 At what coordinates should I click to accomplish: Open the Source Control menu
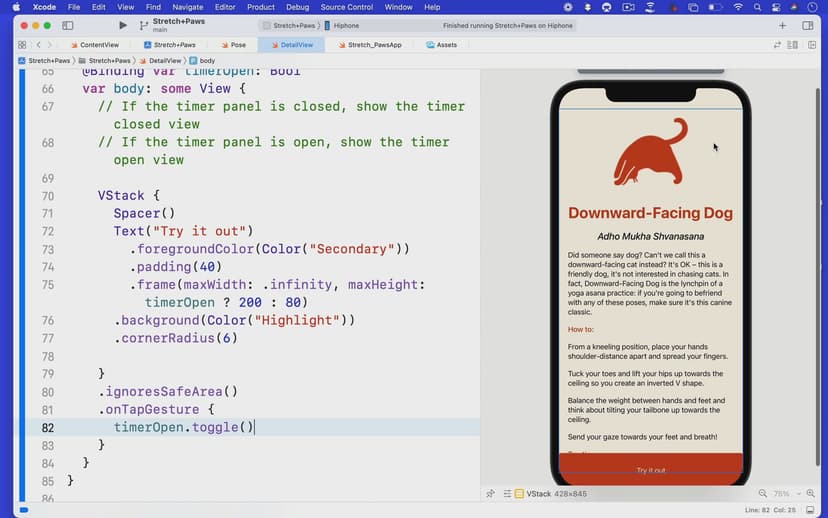click(346, 7)
